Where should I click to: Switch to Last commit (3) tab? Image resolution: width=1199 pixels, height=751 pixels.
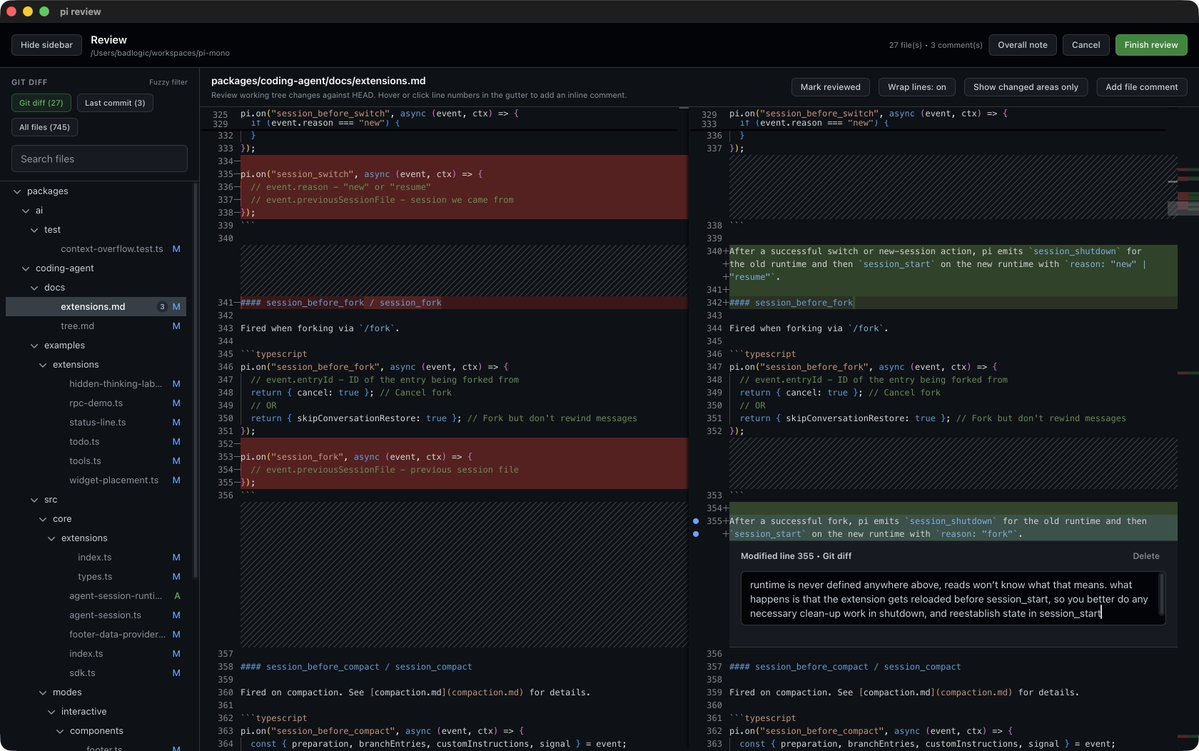115,102
